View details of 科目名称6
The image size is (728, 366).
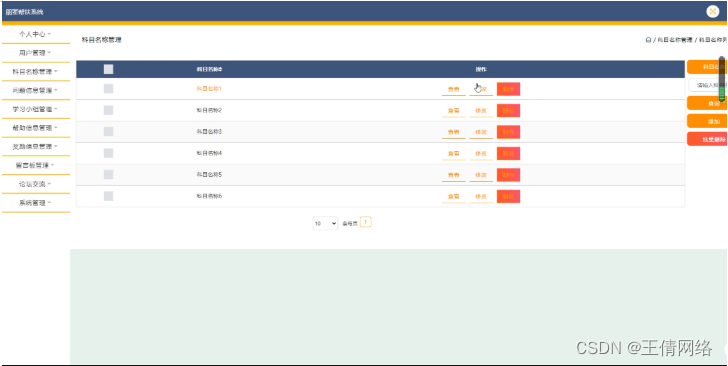point(454,196)
